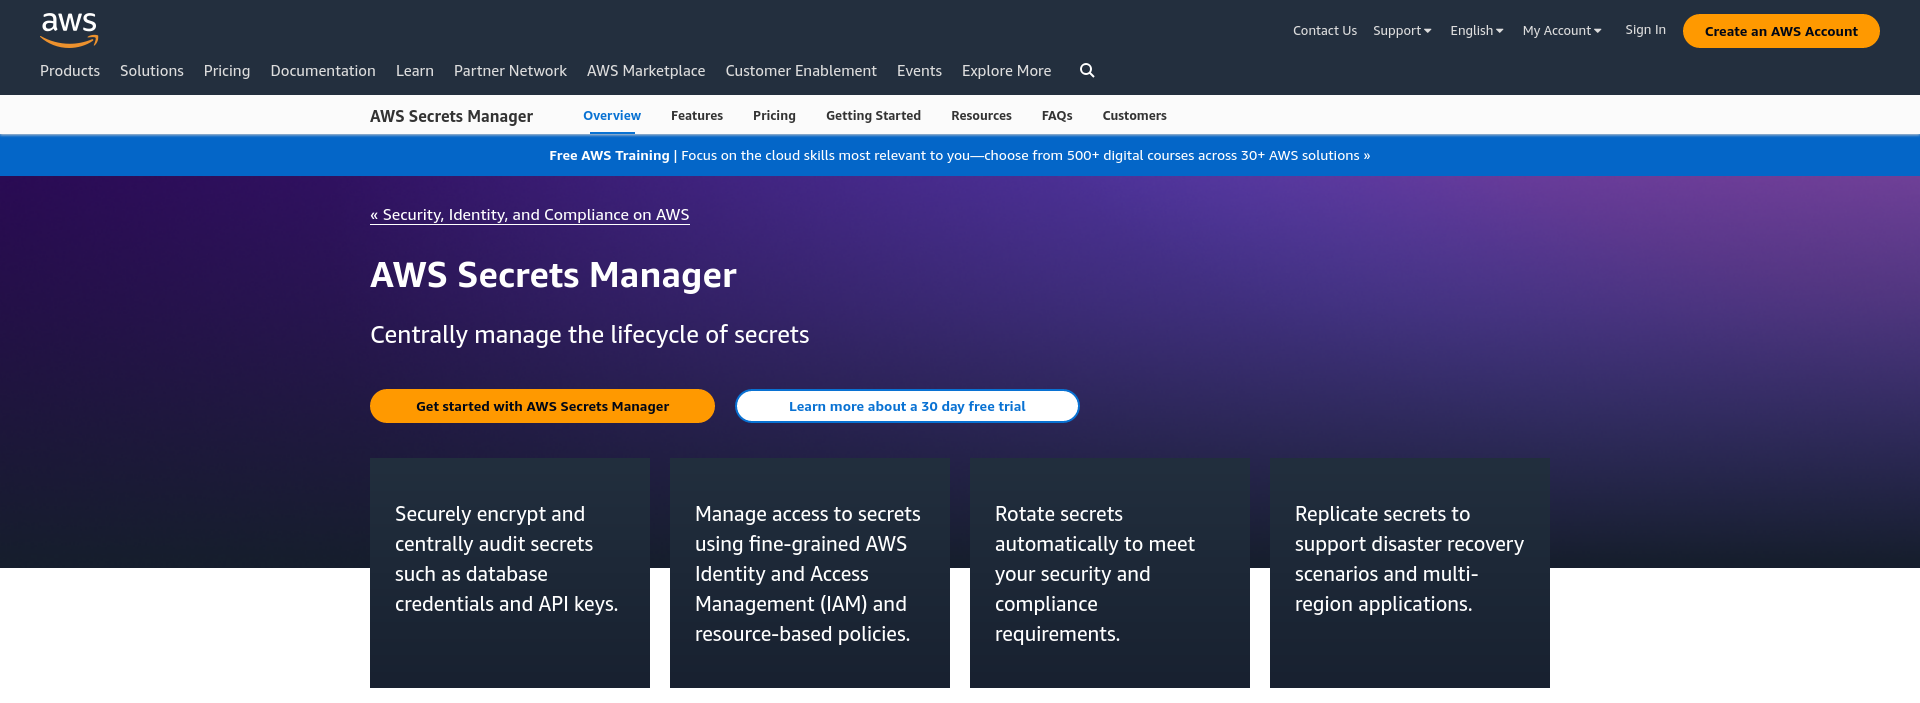This screenshot has height=703, width=1920.
Task: Click Learn more about 30 day free trial
Action: coord(907,406)
